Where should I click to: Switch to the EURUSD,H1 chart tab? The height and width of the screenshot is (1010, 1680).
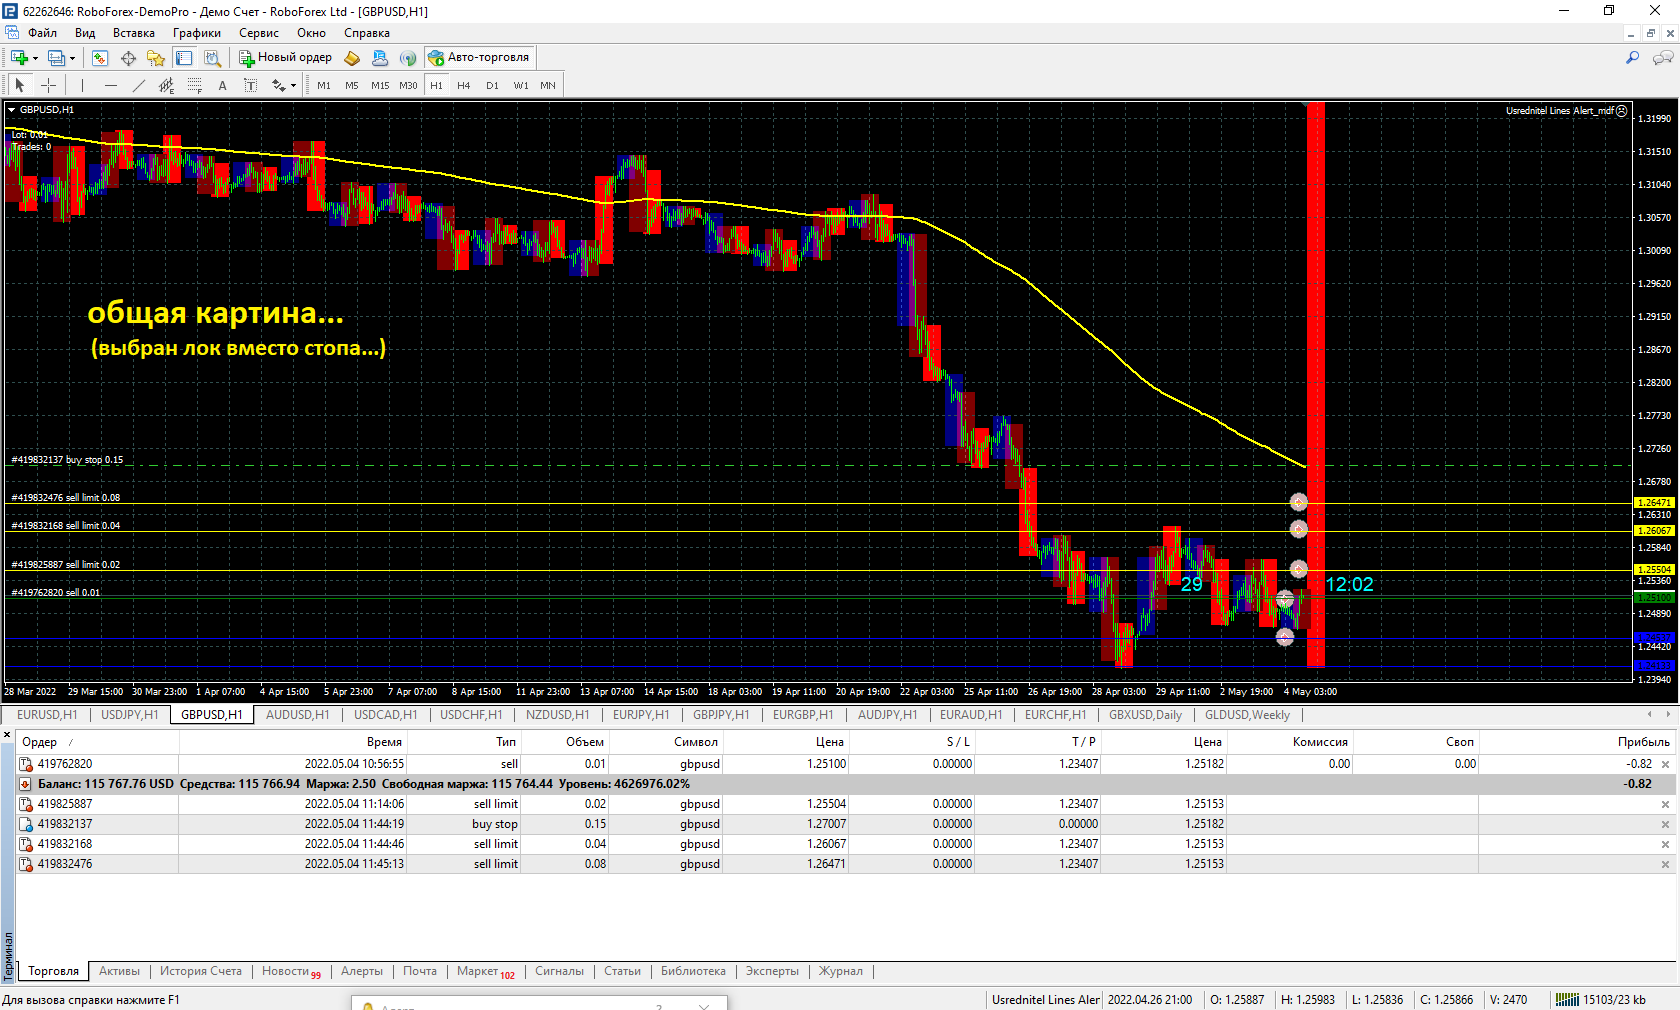tap(46, 715)
